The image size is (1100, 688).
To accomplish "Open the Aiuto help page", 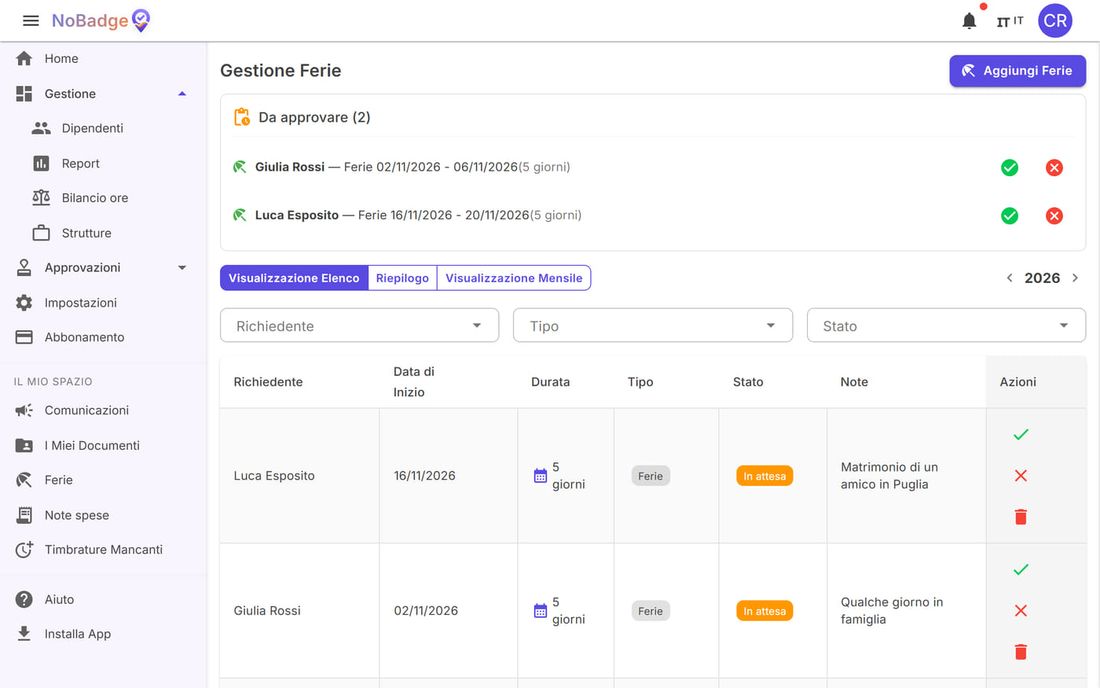I will 103,600.
